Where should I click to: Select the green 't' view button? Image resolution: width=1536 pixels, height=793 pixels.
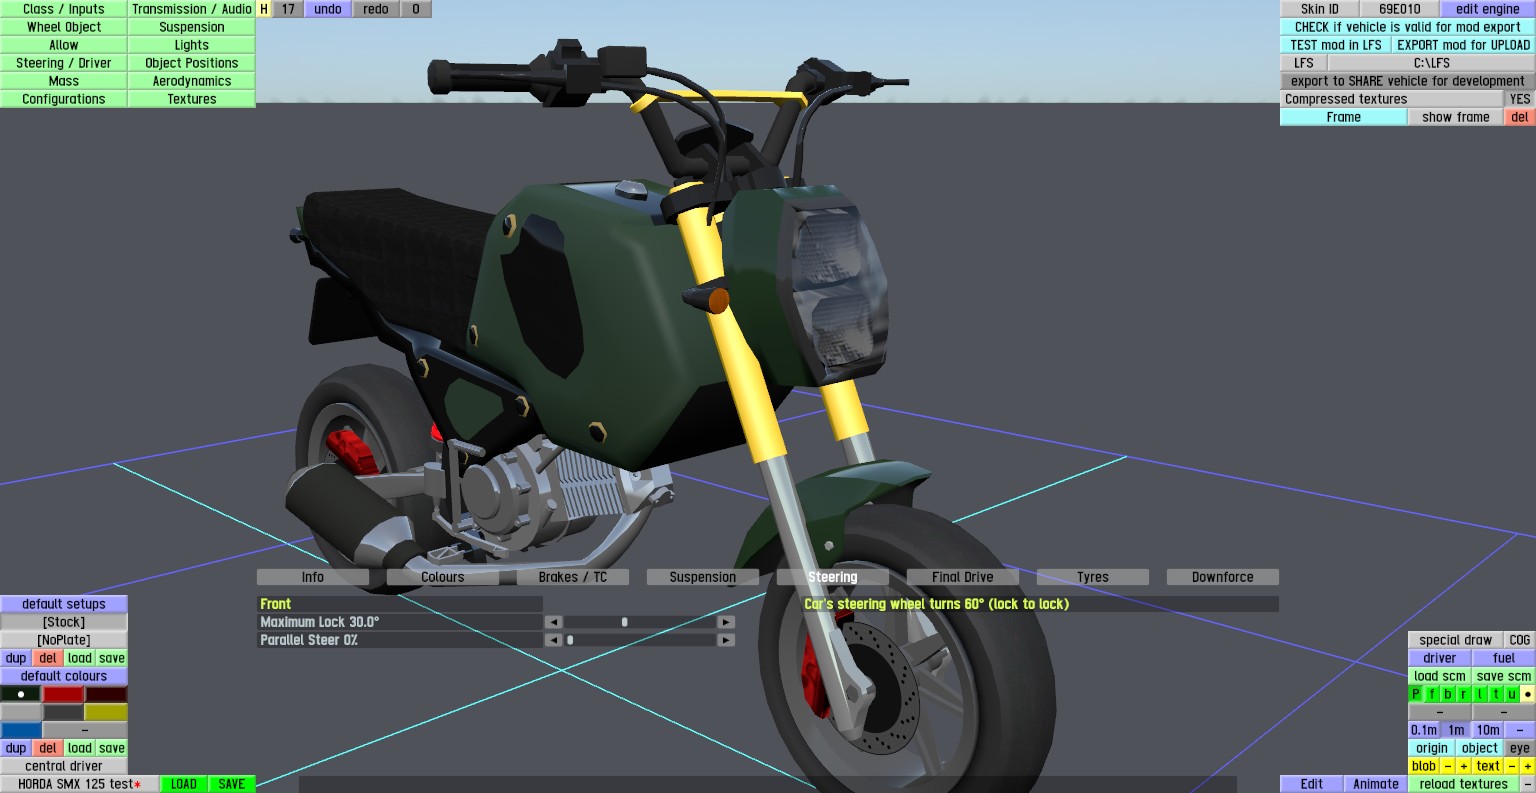[1496, 694]
